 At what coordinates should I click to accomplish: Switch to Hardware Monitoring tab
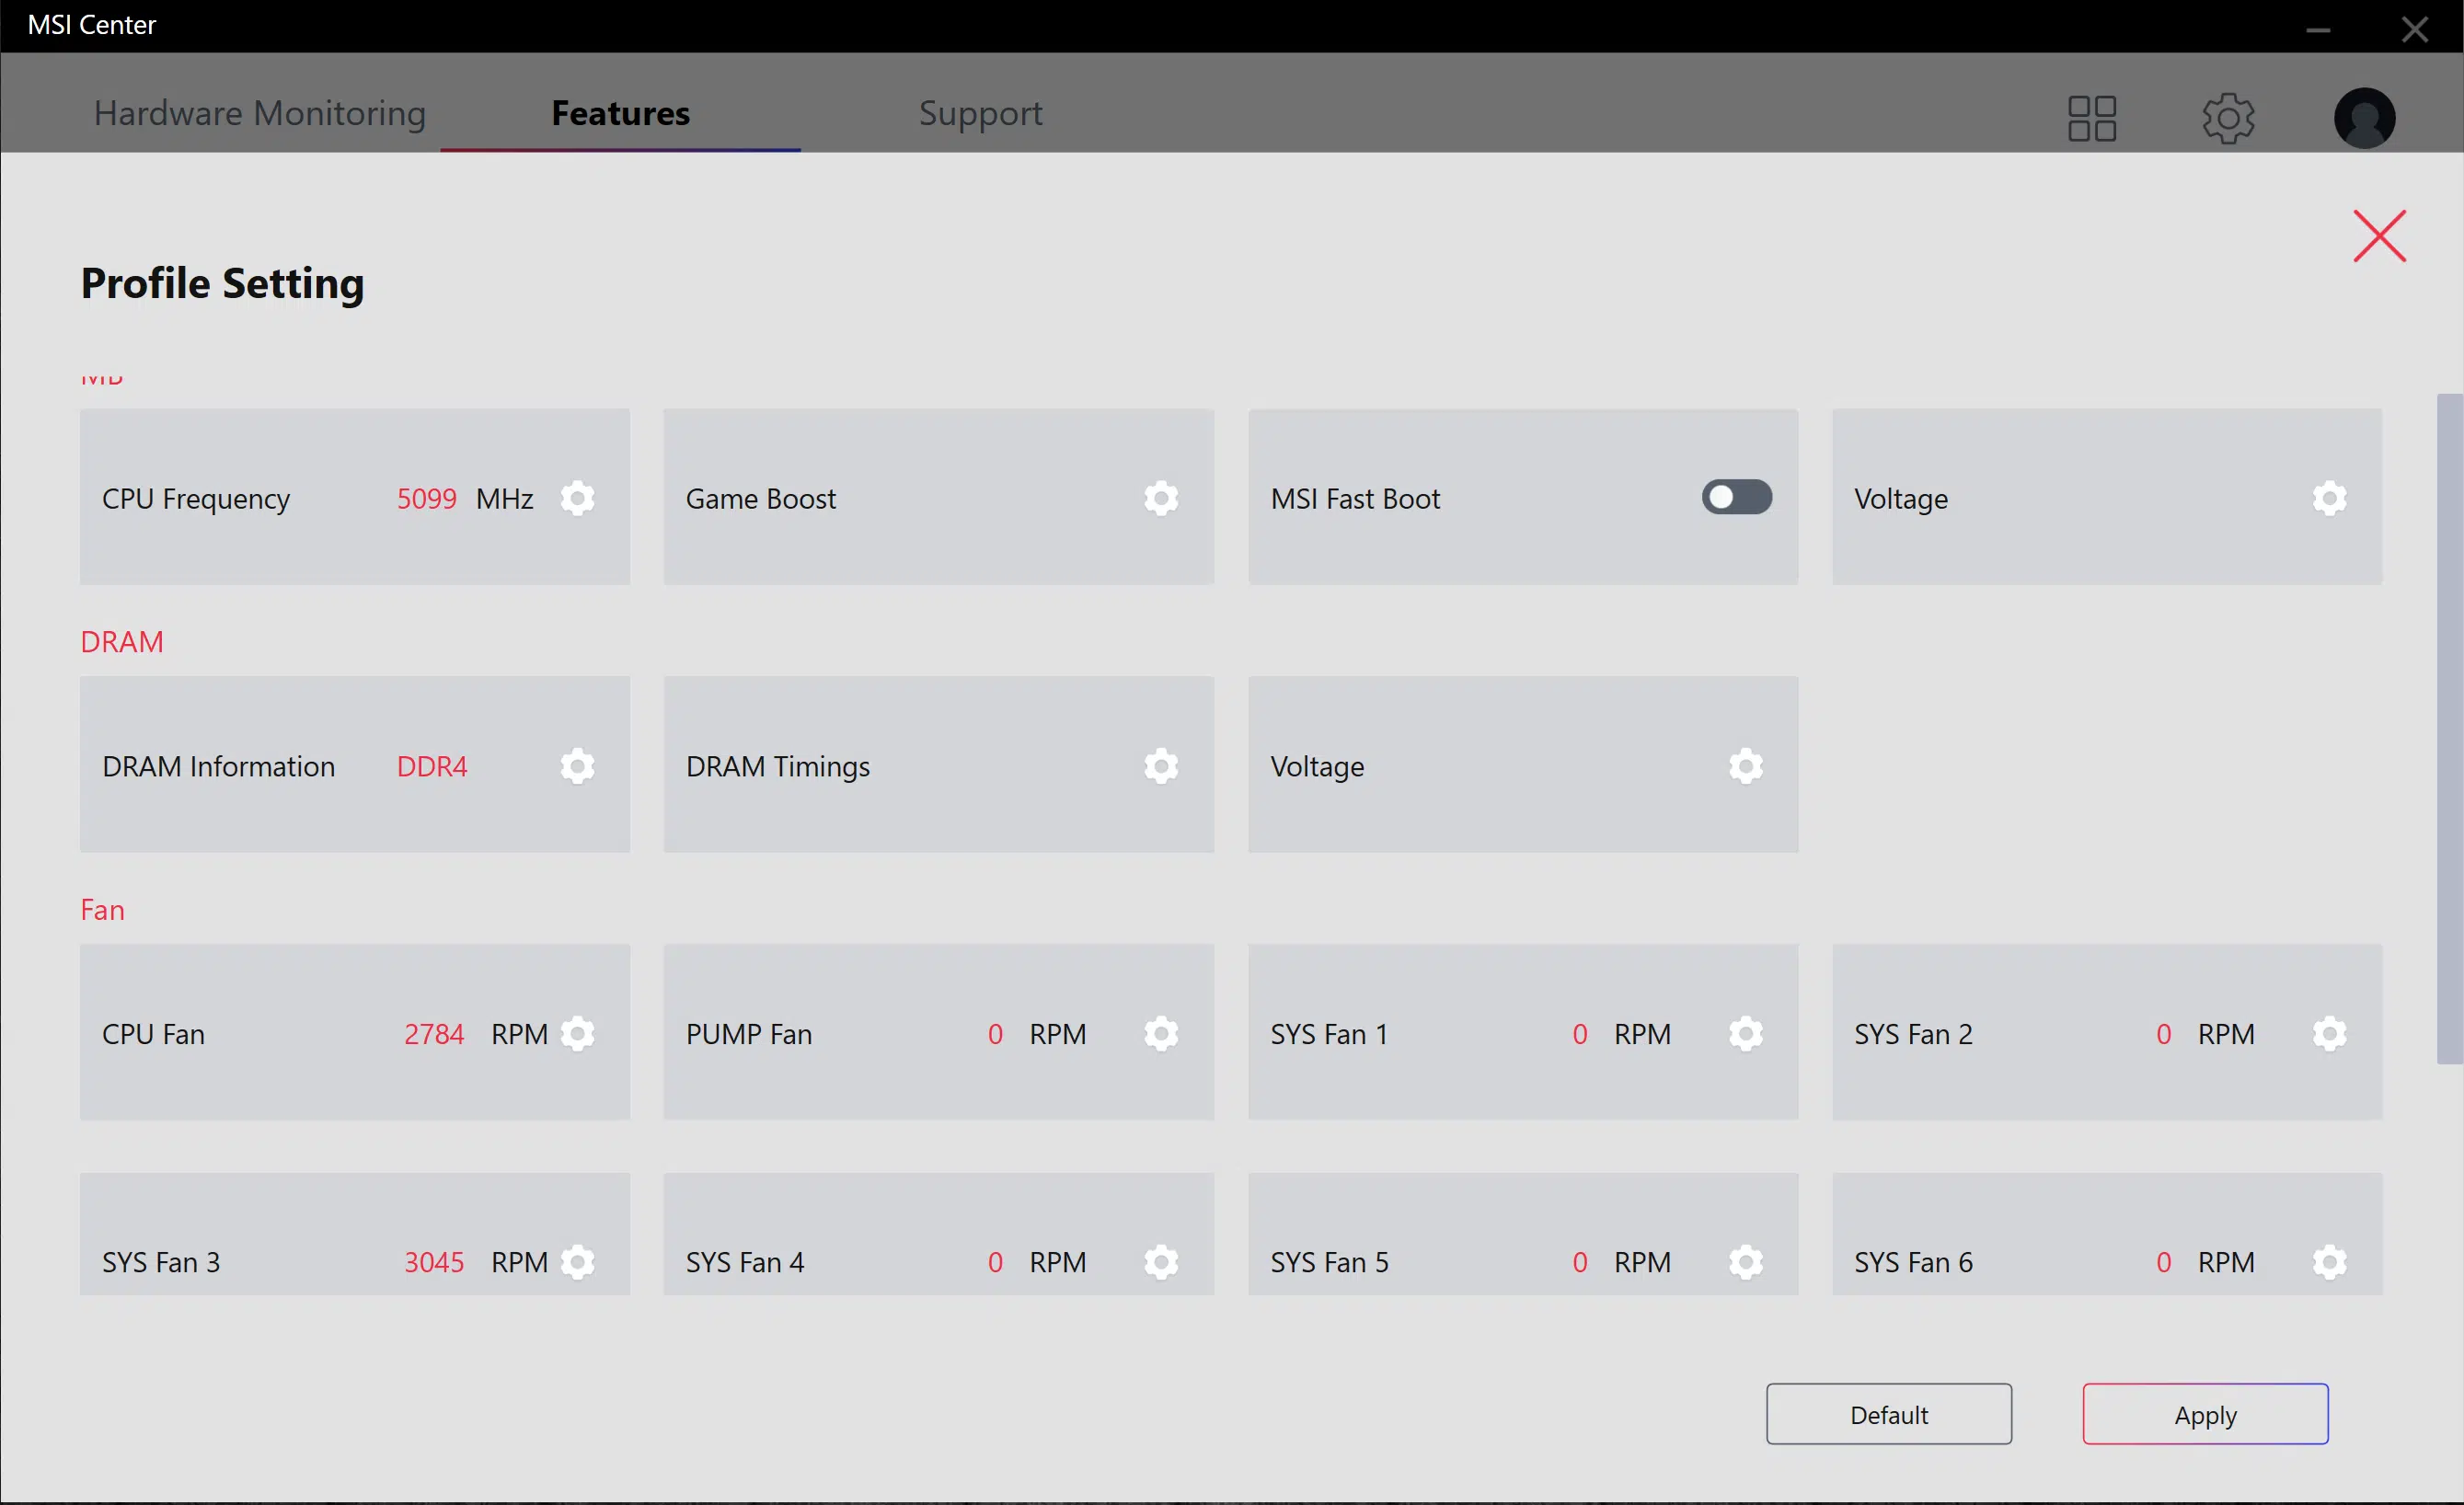260,113
